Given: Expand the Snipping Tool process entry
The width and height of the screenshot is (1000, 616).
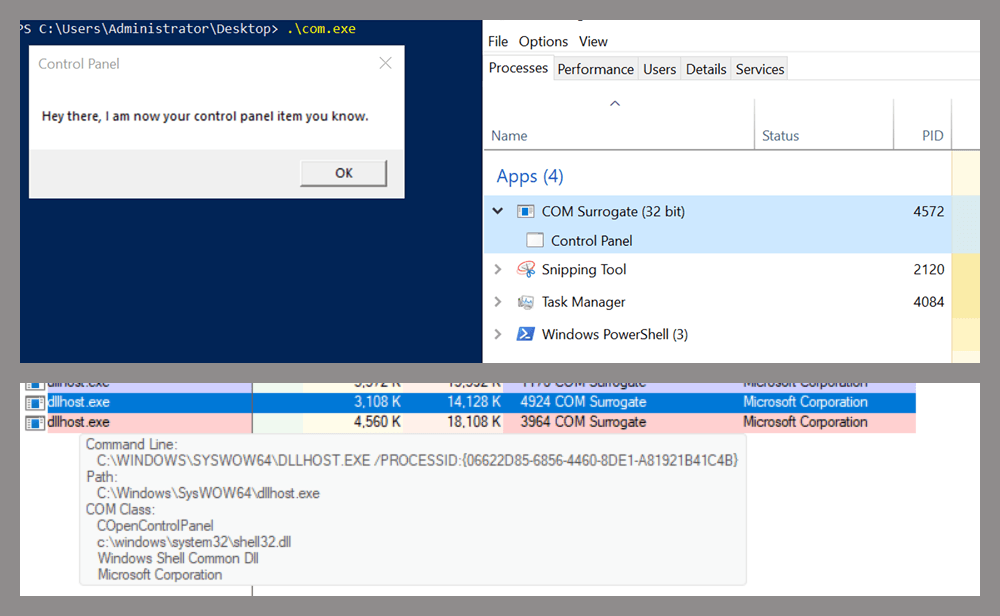Looking at the screenshot, I should tap(498, 270).
